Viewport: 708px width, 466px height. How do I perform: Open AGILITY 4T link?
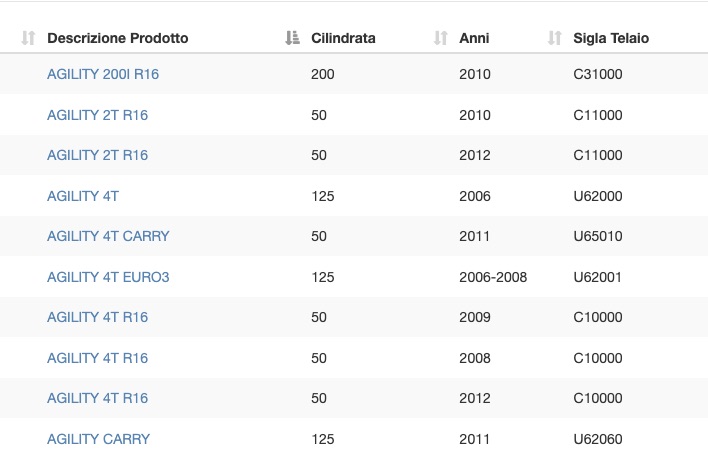[x=83, y=196]
